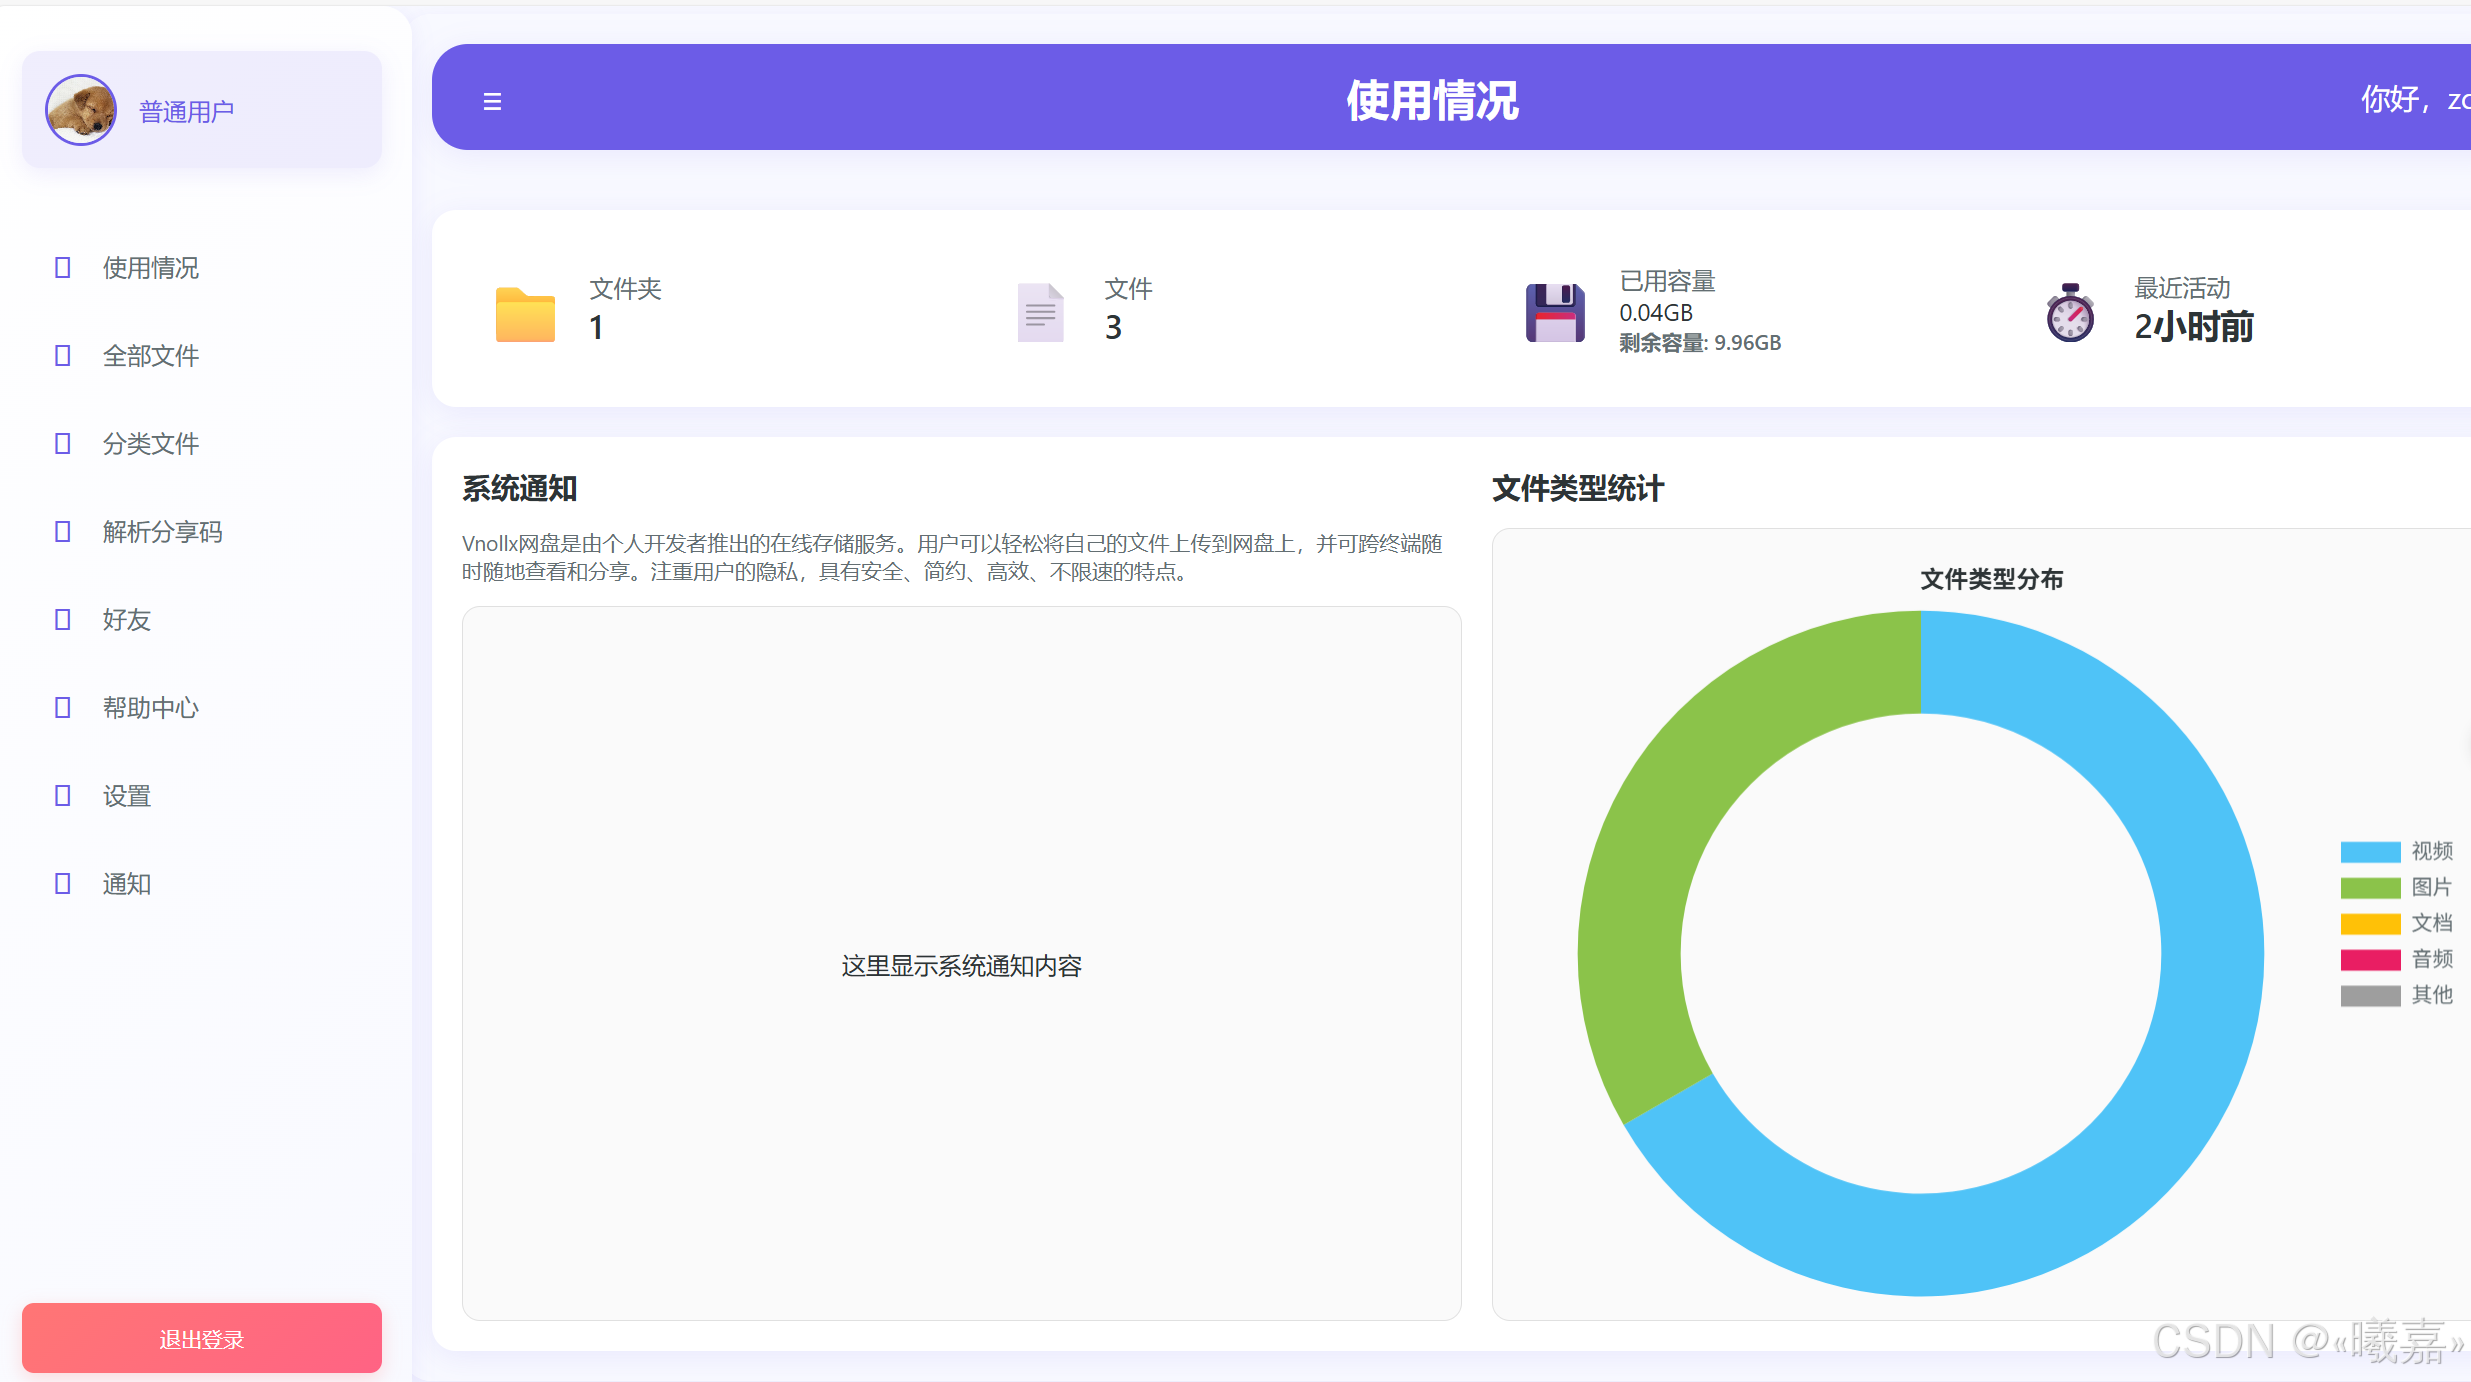Click the 音频 pink legend swatch

pyautogui.click(x=2370, y=959)
